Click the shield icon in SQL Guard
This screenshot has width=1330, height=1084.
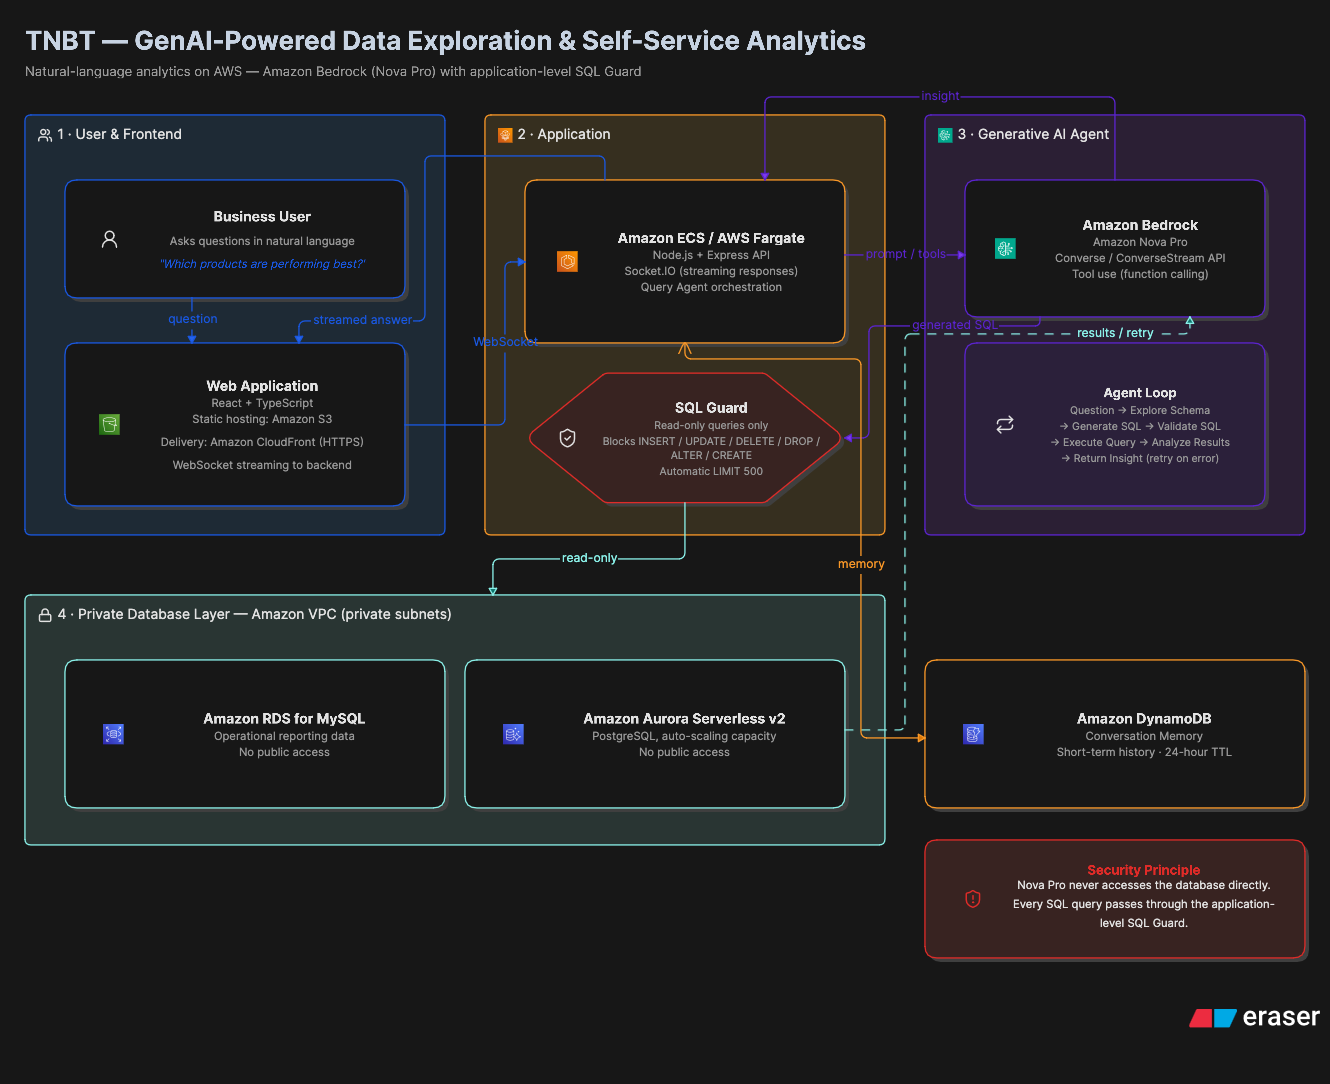point(567,438)
